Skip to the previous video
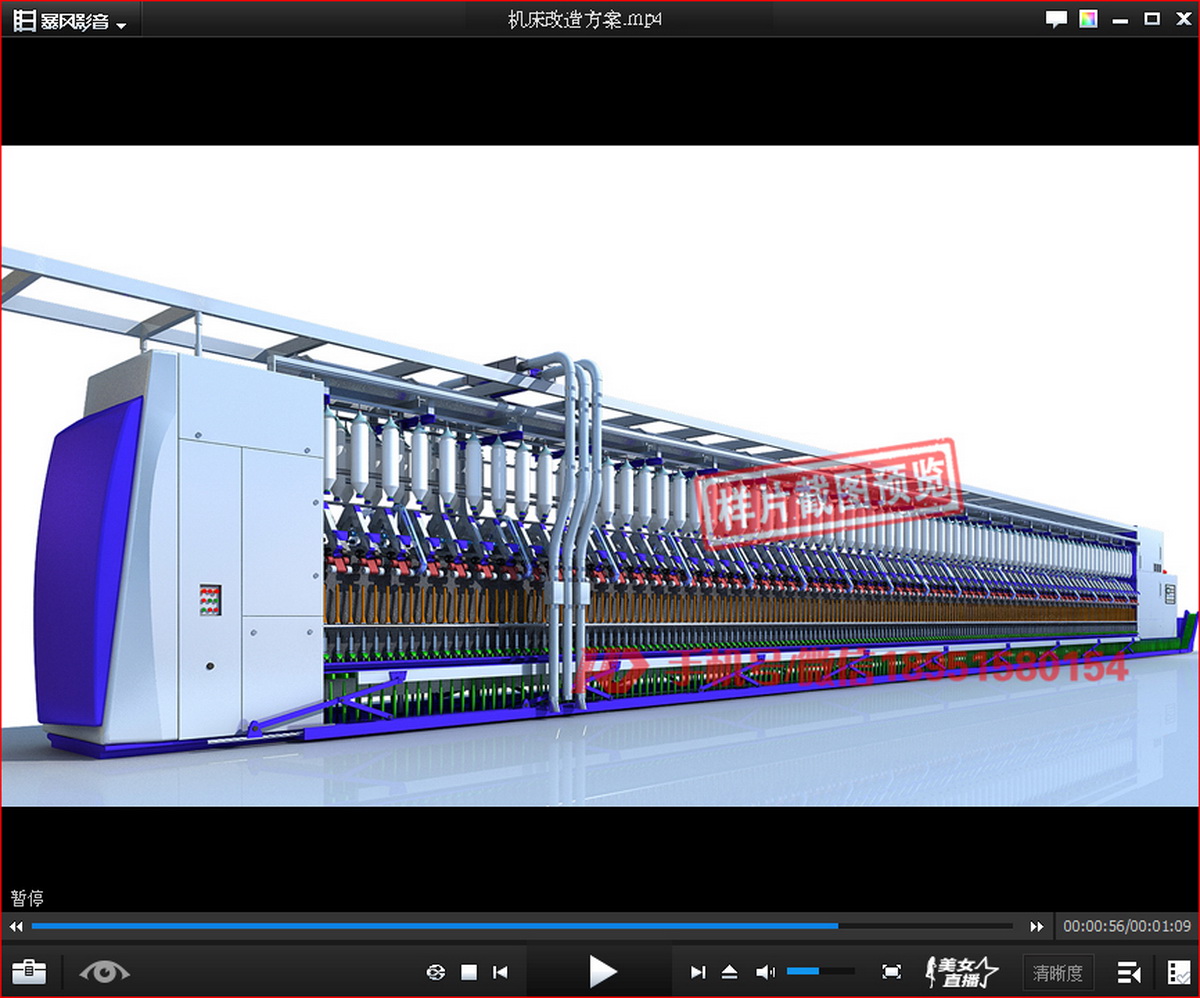The height and width of the screenshot is (998, 1200). 501,971
